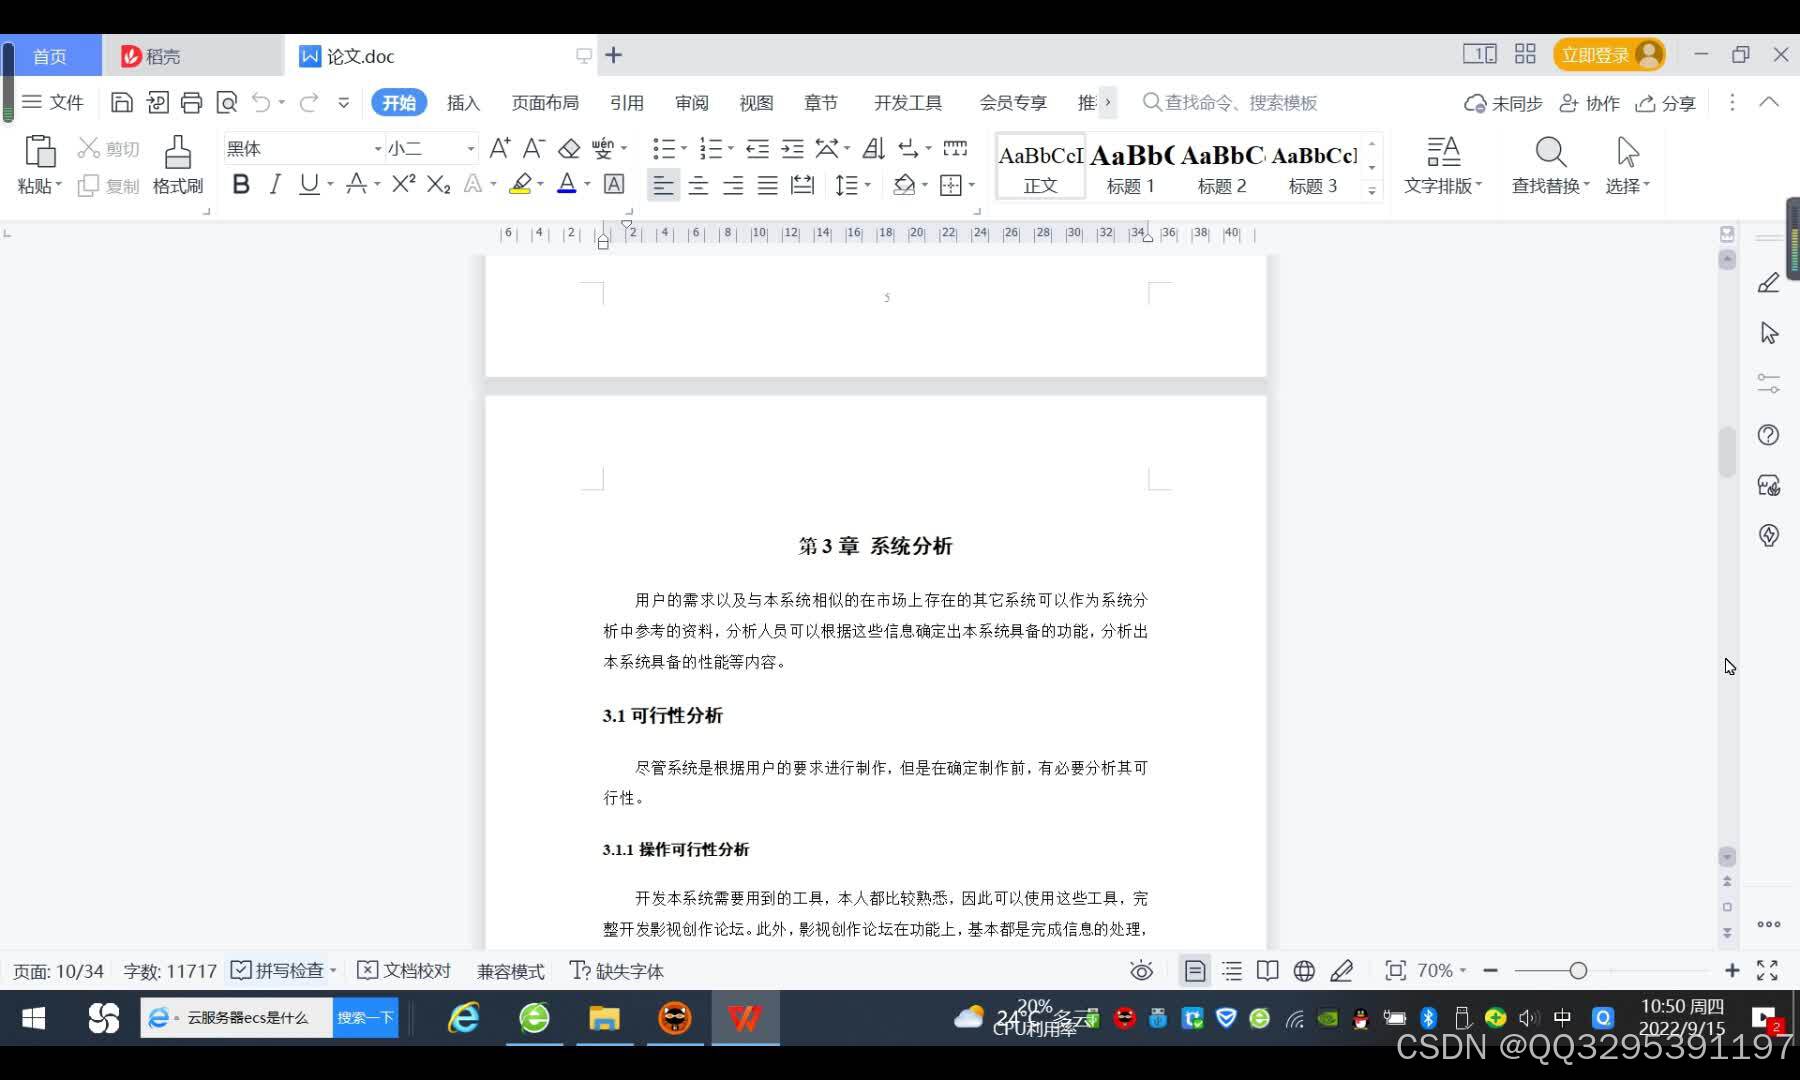Switch to the 引用 References tab
1800x1080 pixels.
pyautogui.click(x=627, y=103)
